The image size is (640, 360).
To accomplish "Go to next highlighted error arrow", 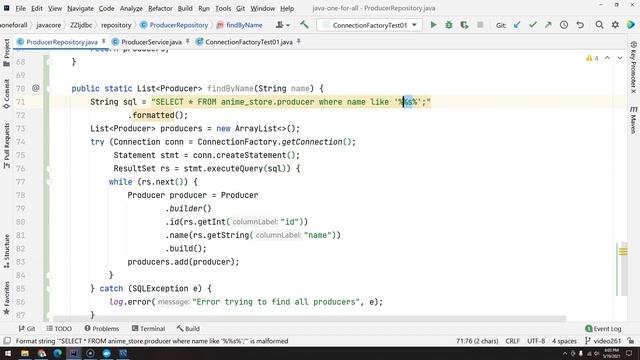I will click(620, 58).
